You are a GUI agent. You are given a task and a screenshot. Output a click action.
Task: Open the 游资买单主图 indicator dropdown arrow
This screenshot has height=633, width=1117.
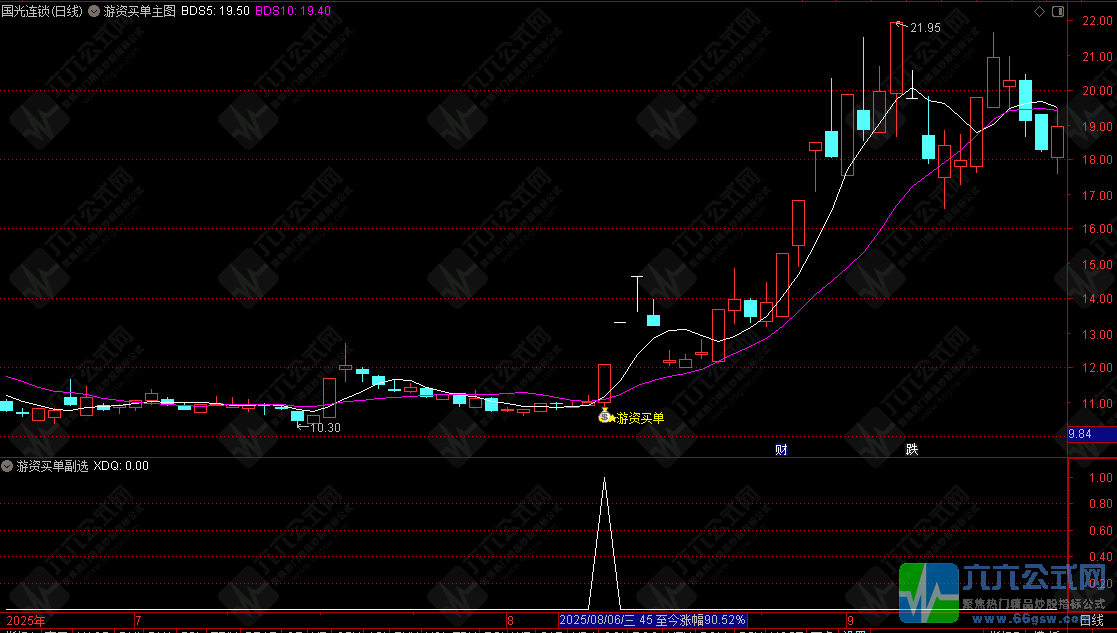[93, 11]
